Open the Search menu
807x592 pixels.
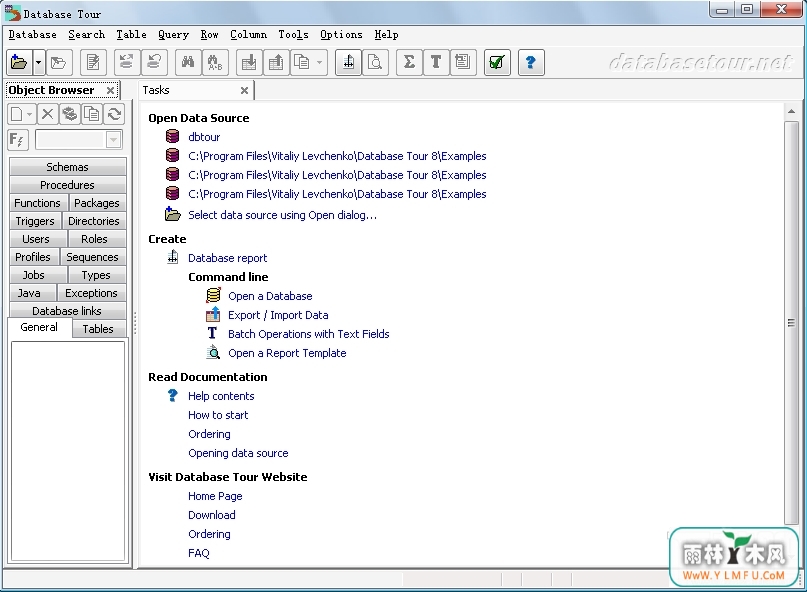coord(86,34)
